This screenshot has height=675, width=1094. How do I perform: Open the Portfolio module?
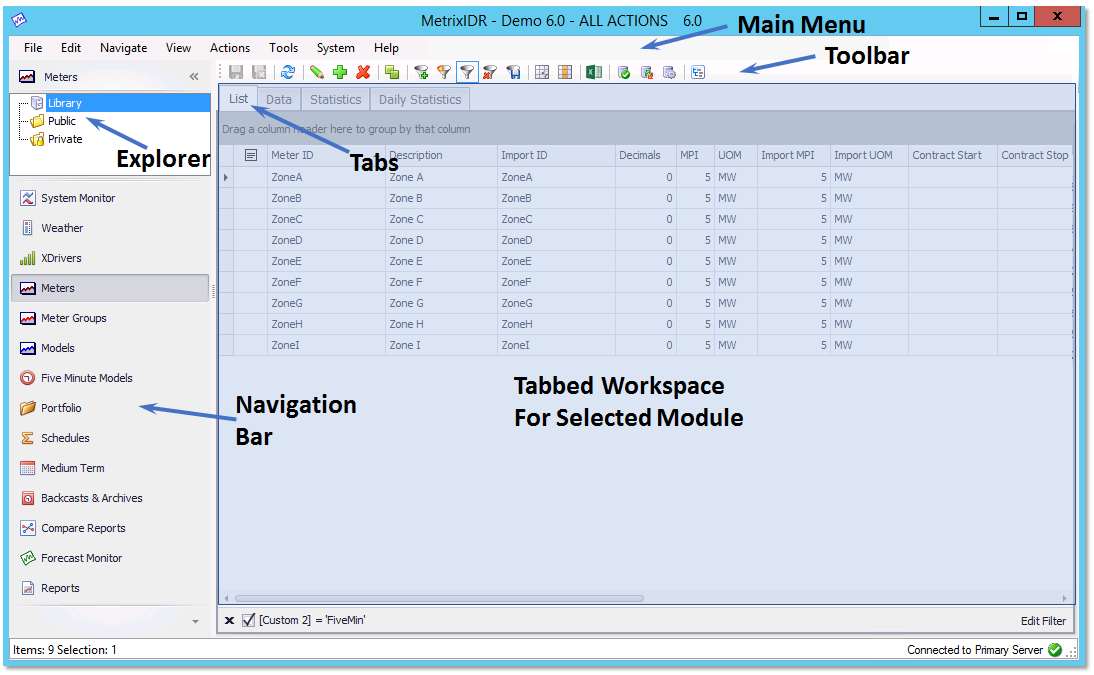pyautogui.click(x=110, y=408)
